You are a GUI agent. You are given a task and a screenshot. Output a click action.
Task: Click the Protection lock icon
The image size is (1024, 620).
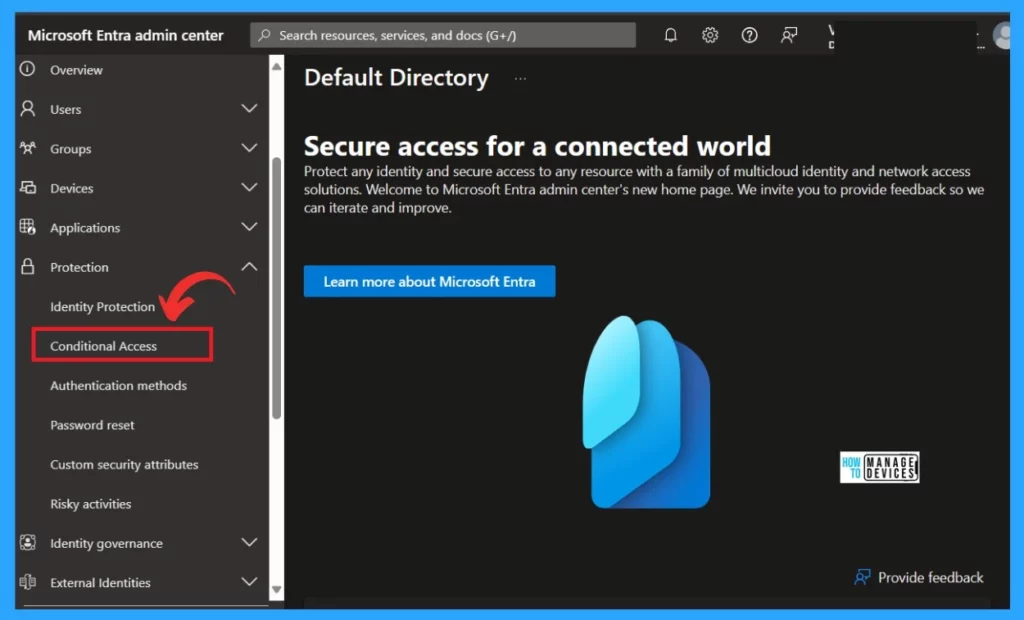27,267
